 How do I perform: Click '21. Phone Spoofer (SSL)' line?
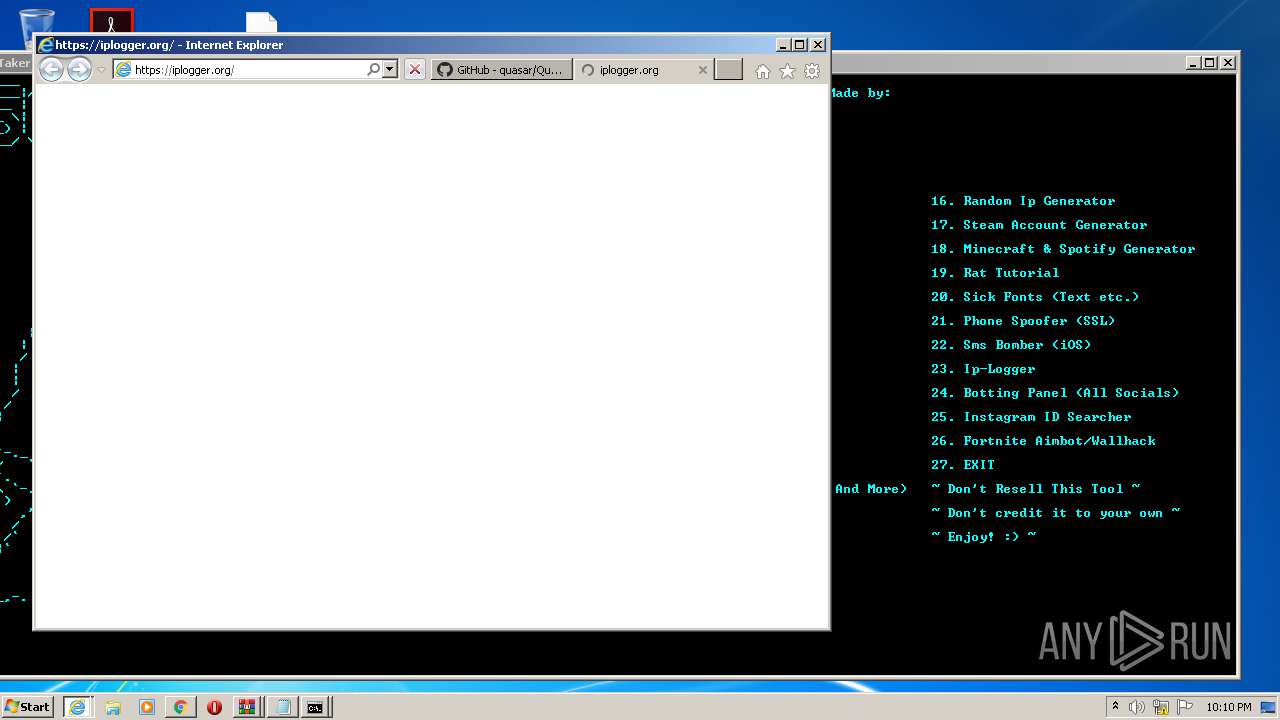[1023, 321]
